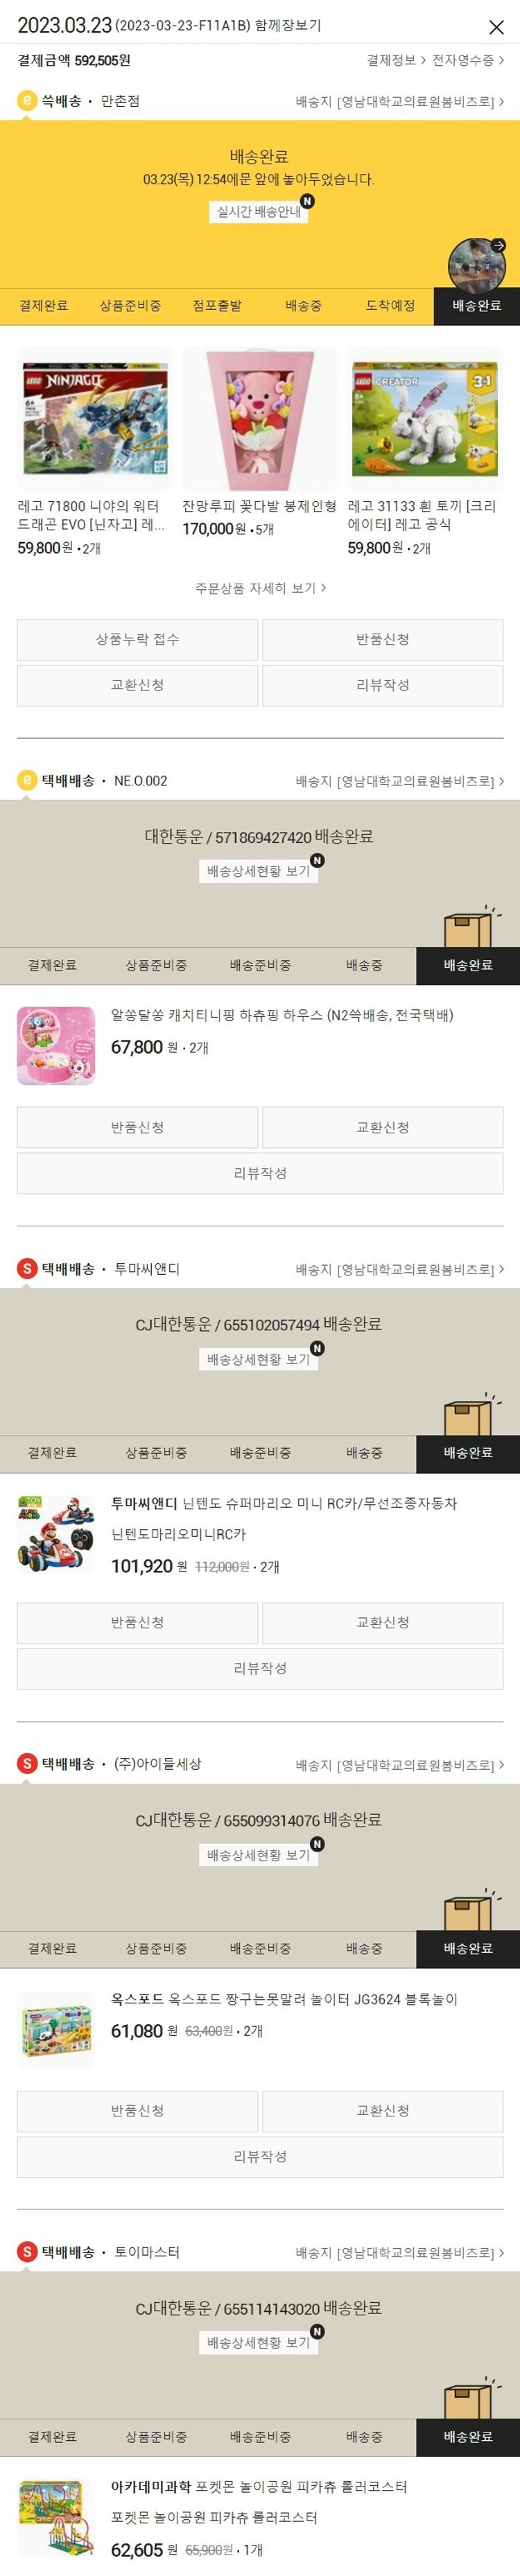The height and width of the screenshot is (2576, 520).
Task: Tap the red S icon beside 토이마스터
Action: tap(28, 2251)
